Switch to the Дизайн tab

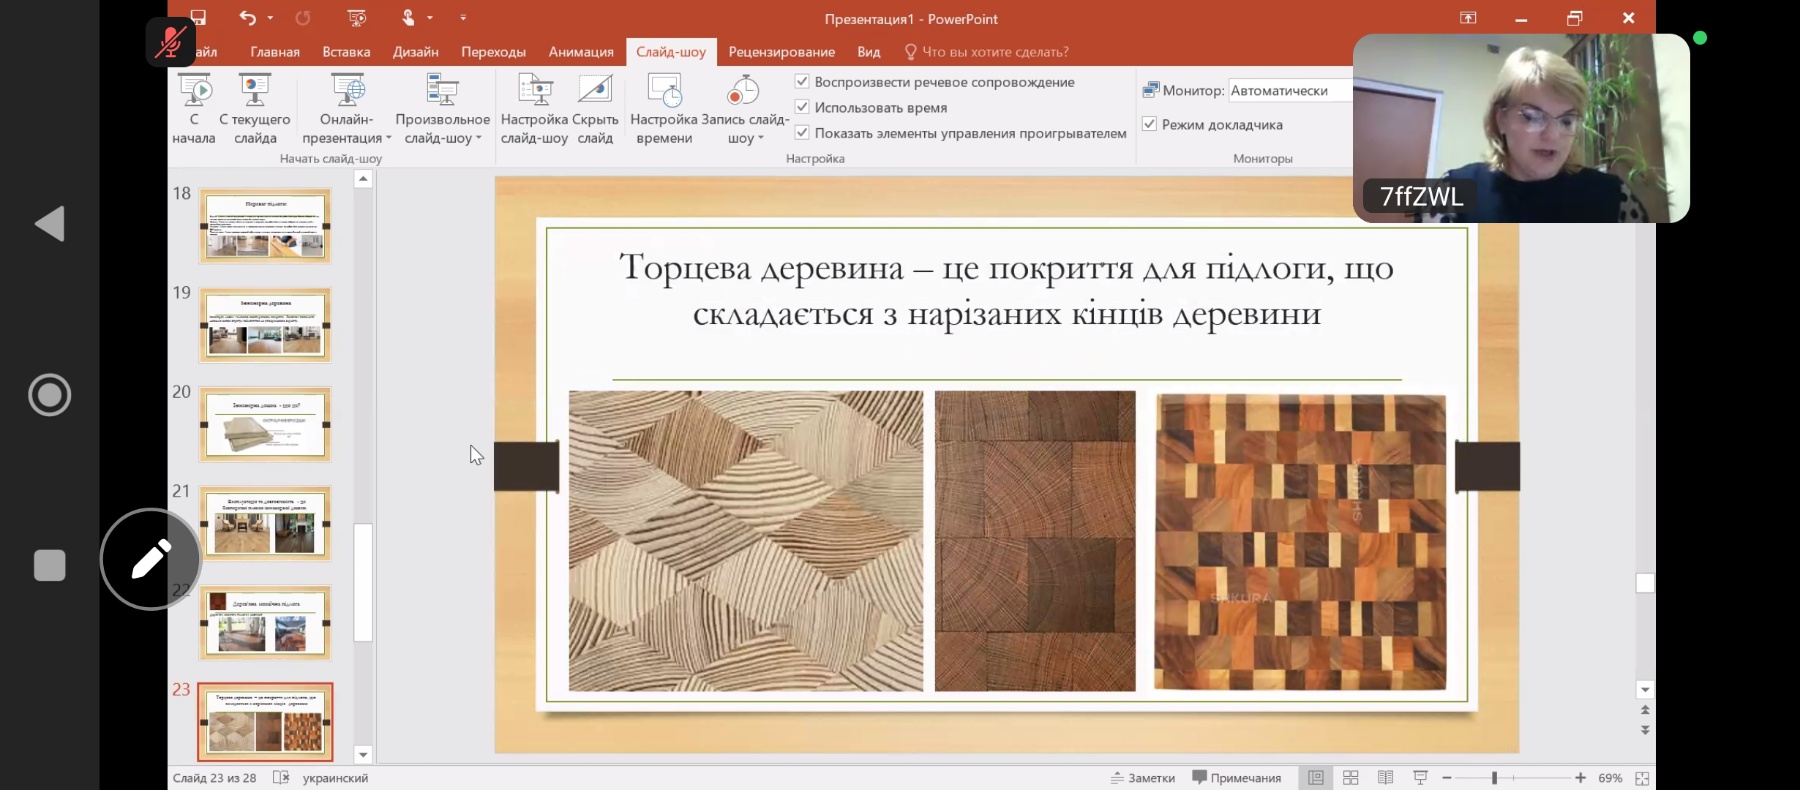click(415, 52)
